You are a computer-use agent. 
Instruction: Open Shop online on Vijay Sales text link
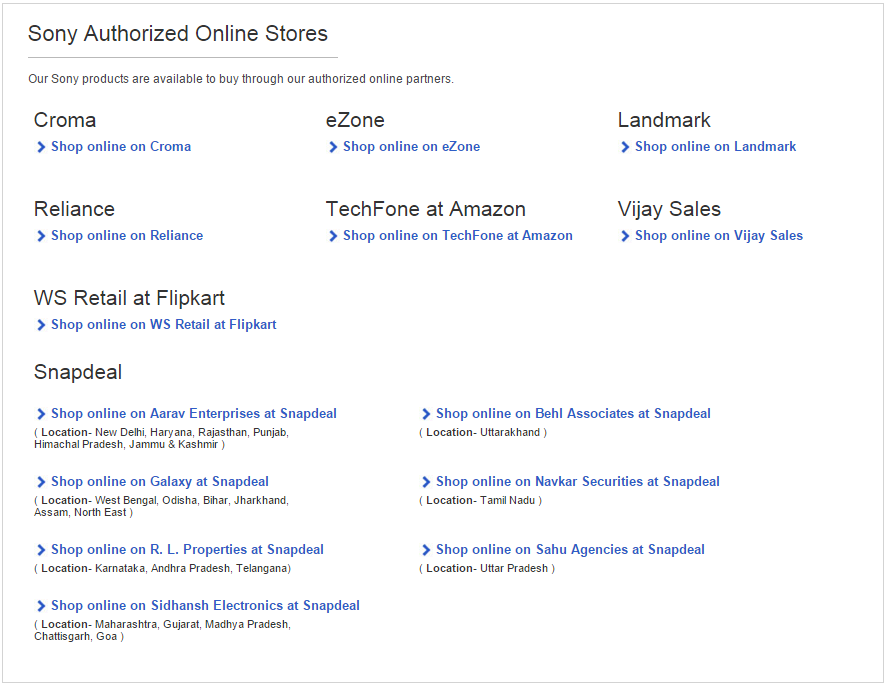719,236
